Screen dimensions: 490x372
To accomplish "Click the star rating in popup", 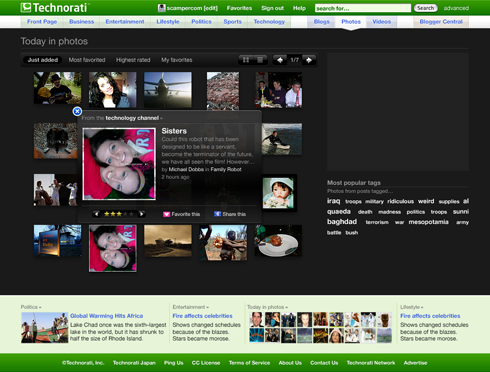I will point(119,214).
